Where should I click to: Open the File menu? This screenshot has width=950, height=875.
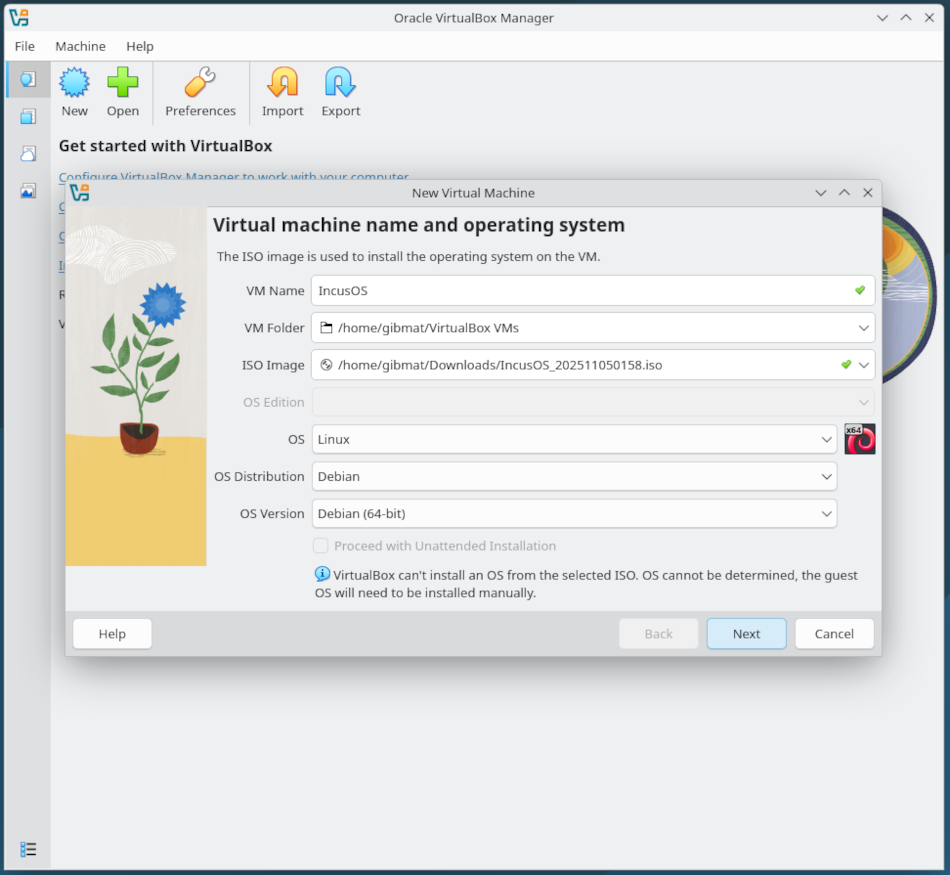click(24, 46)
